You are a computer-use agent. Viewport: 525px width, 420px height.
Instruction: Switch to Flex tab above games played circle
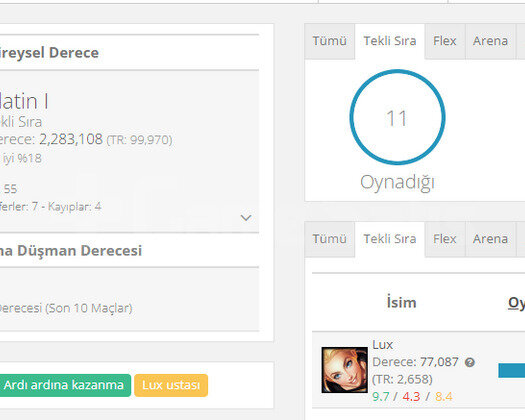click(445, 41)
